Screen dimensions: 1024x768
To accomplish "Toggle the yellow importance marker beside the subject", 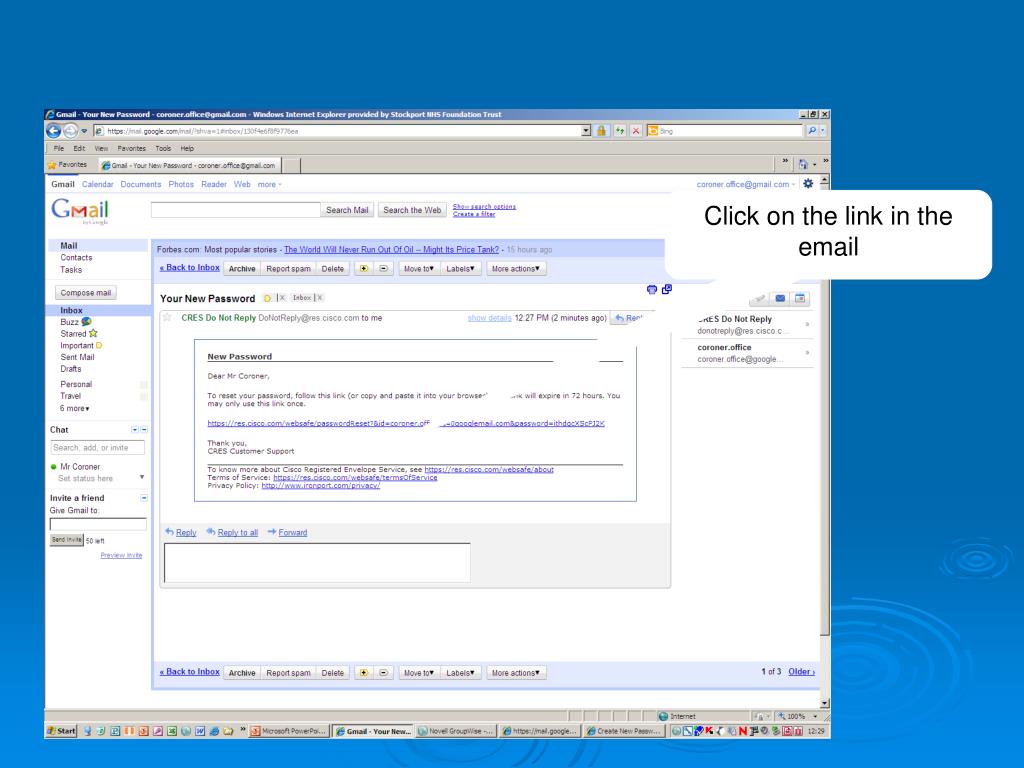I will pos(267,298).
